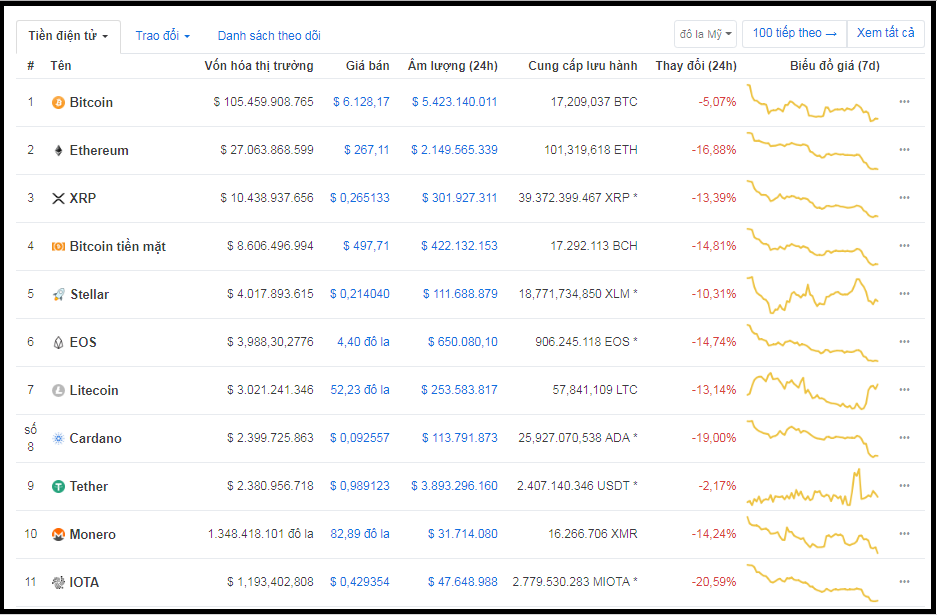937x615 pixels.
Task: Open the Monero name link
Action: click(93, 534)
